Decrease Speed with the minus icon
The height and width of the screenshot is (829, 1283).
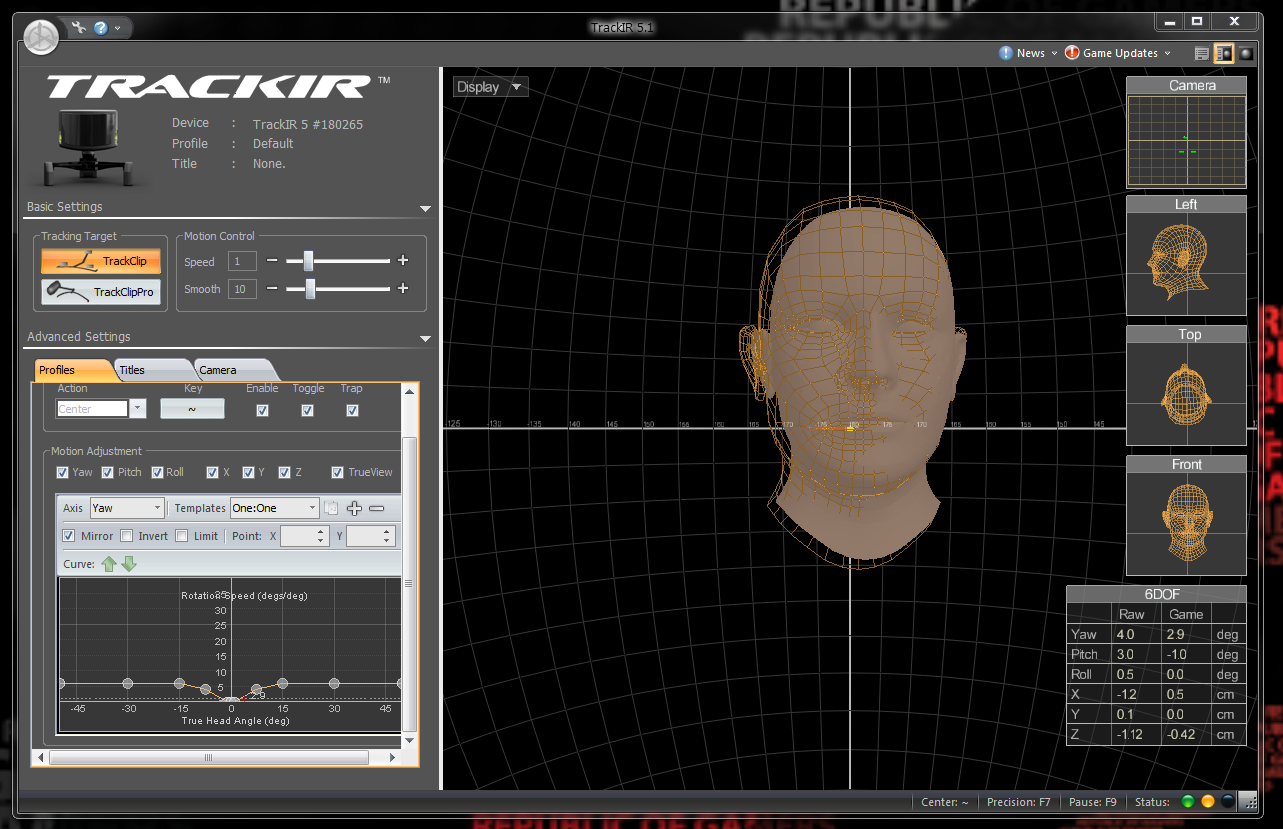click(x=272, y=261)
